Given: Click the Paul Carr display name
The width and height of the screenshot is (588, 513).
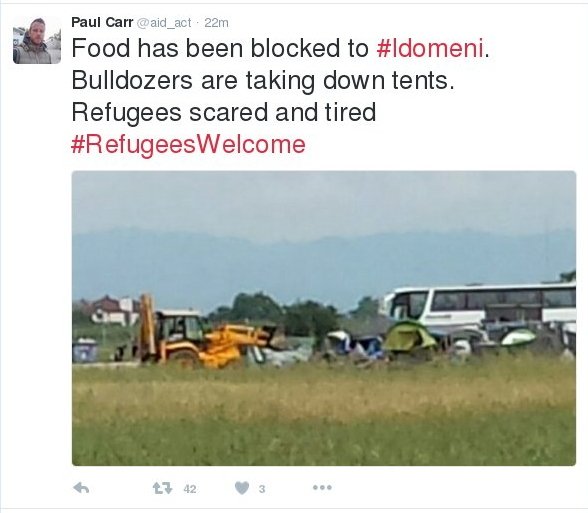Looking at the screenshot, I should tap(102, 22).
